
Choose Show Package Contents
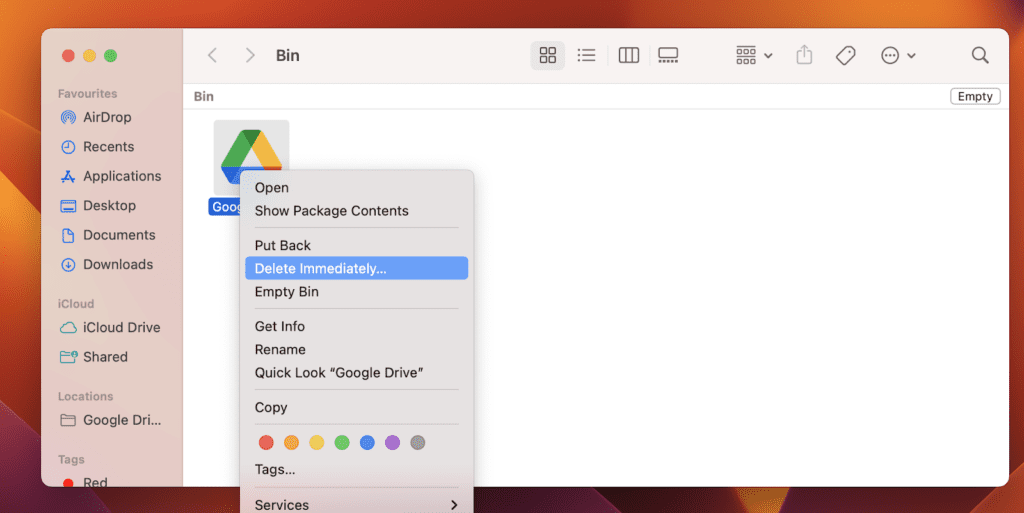(x=331, y=211)
